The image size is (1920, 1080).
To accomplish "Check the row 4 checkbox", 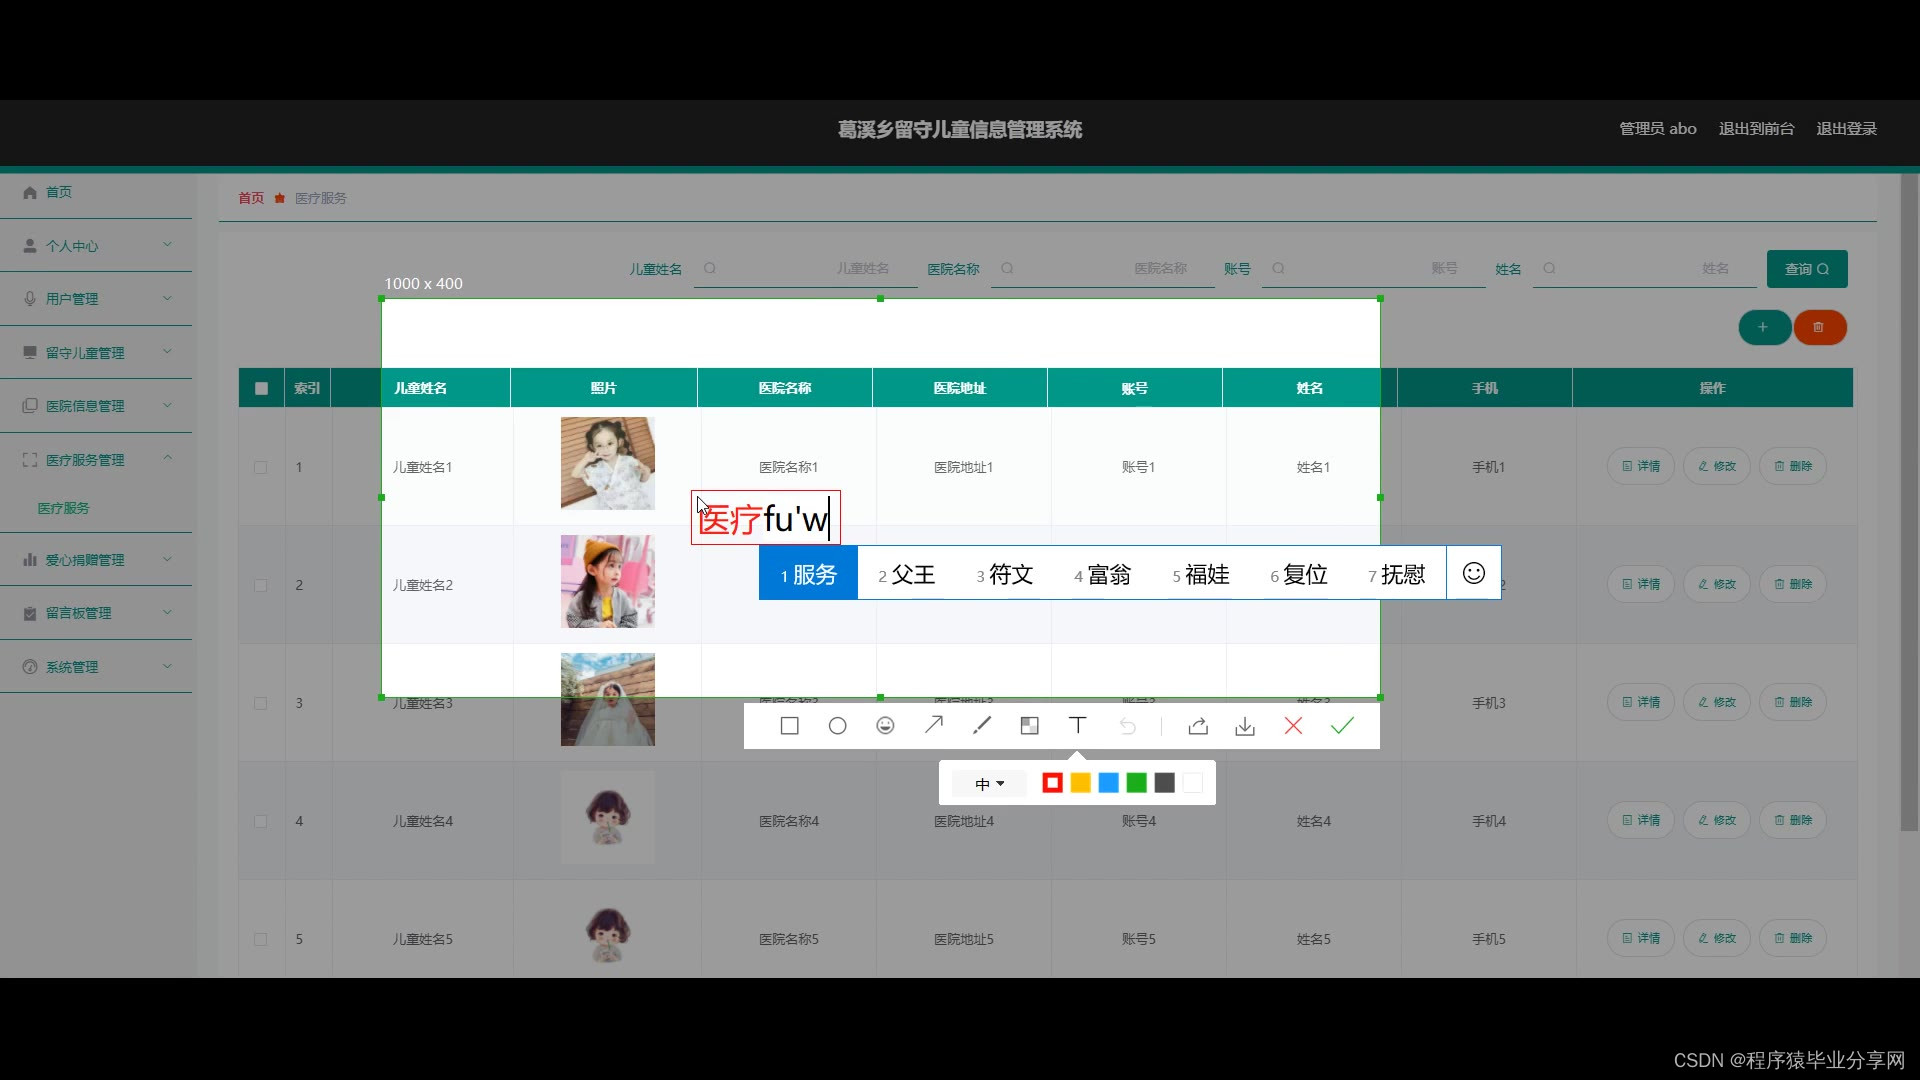I will click(x=261, y=821).
